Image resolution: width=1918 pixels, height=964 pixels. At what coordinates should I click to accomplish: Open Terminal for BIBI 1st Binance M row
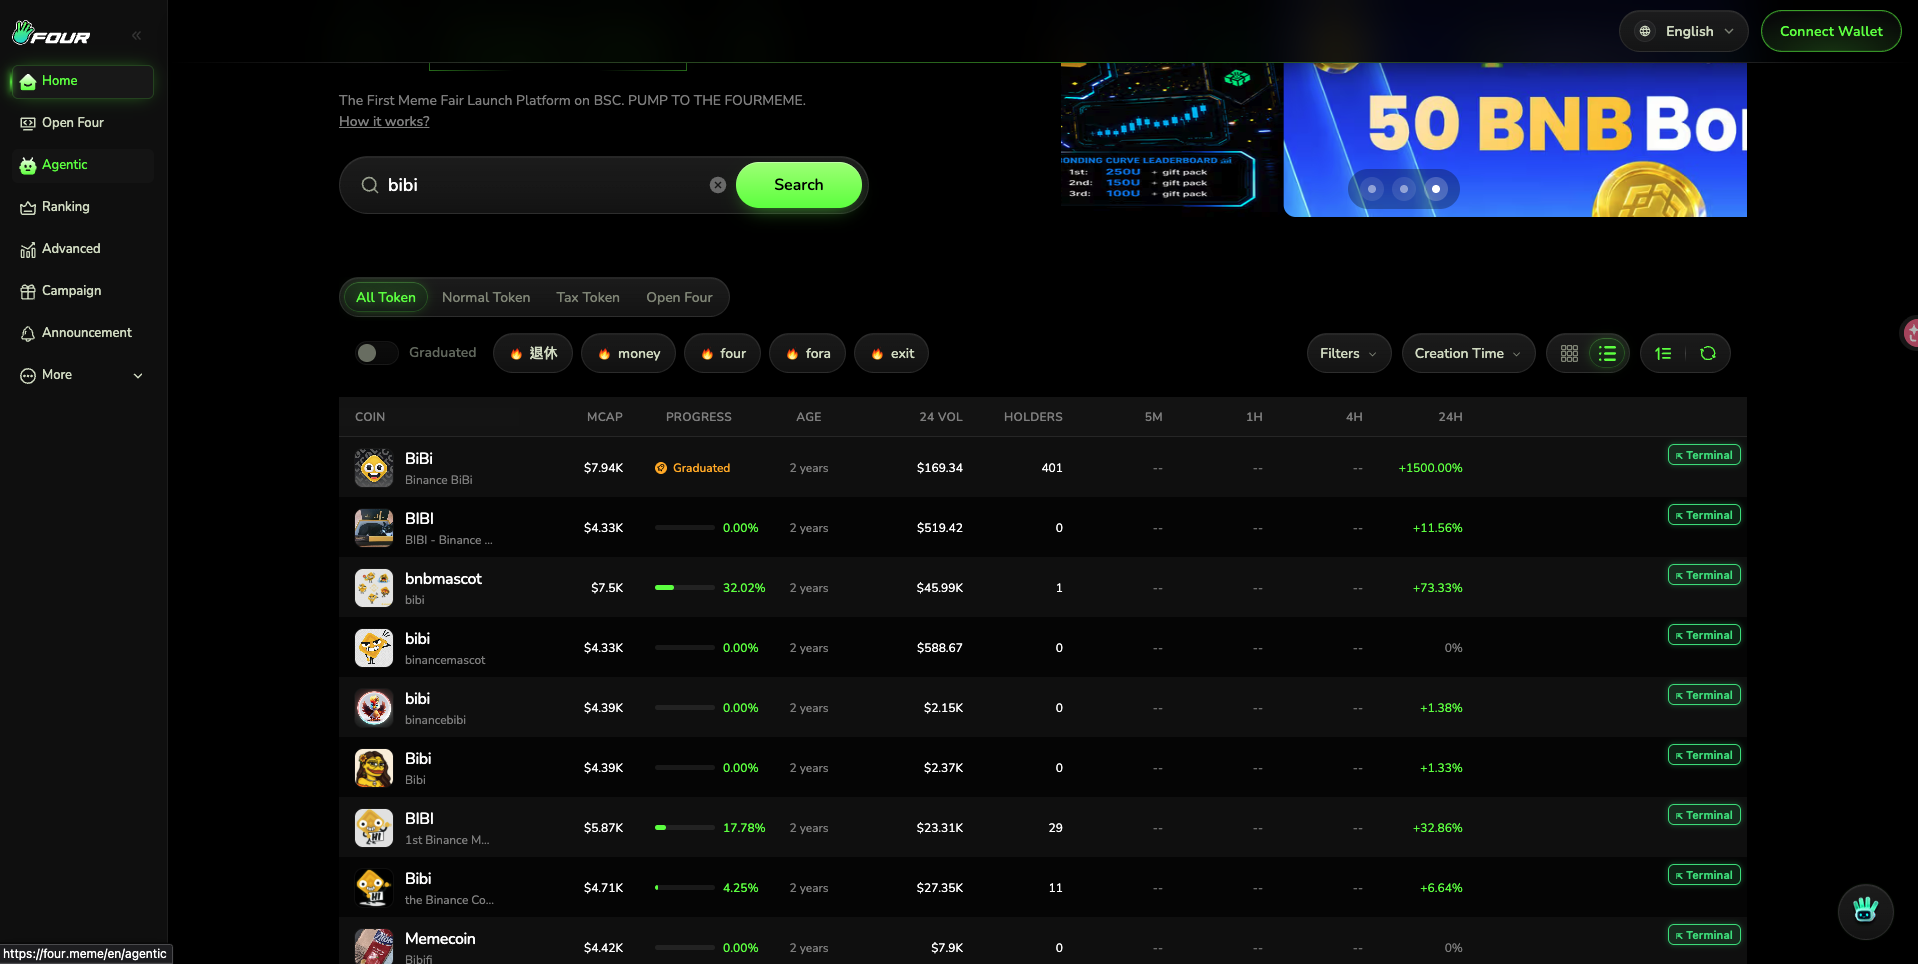coord(1704,815)
